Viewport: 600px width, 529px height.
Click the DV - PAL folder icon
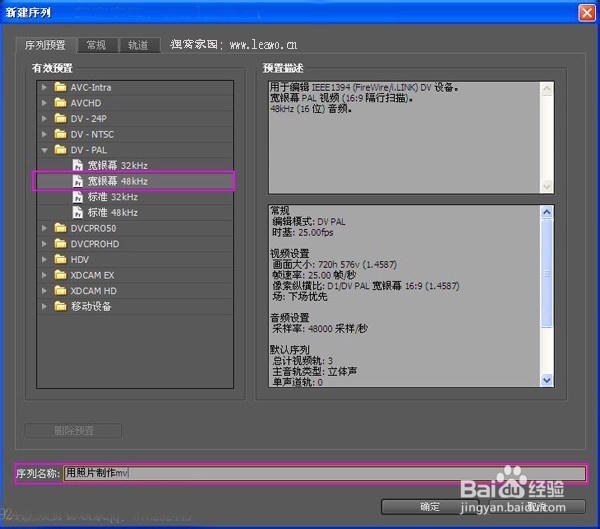(x=60, y=150)
